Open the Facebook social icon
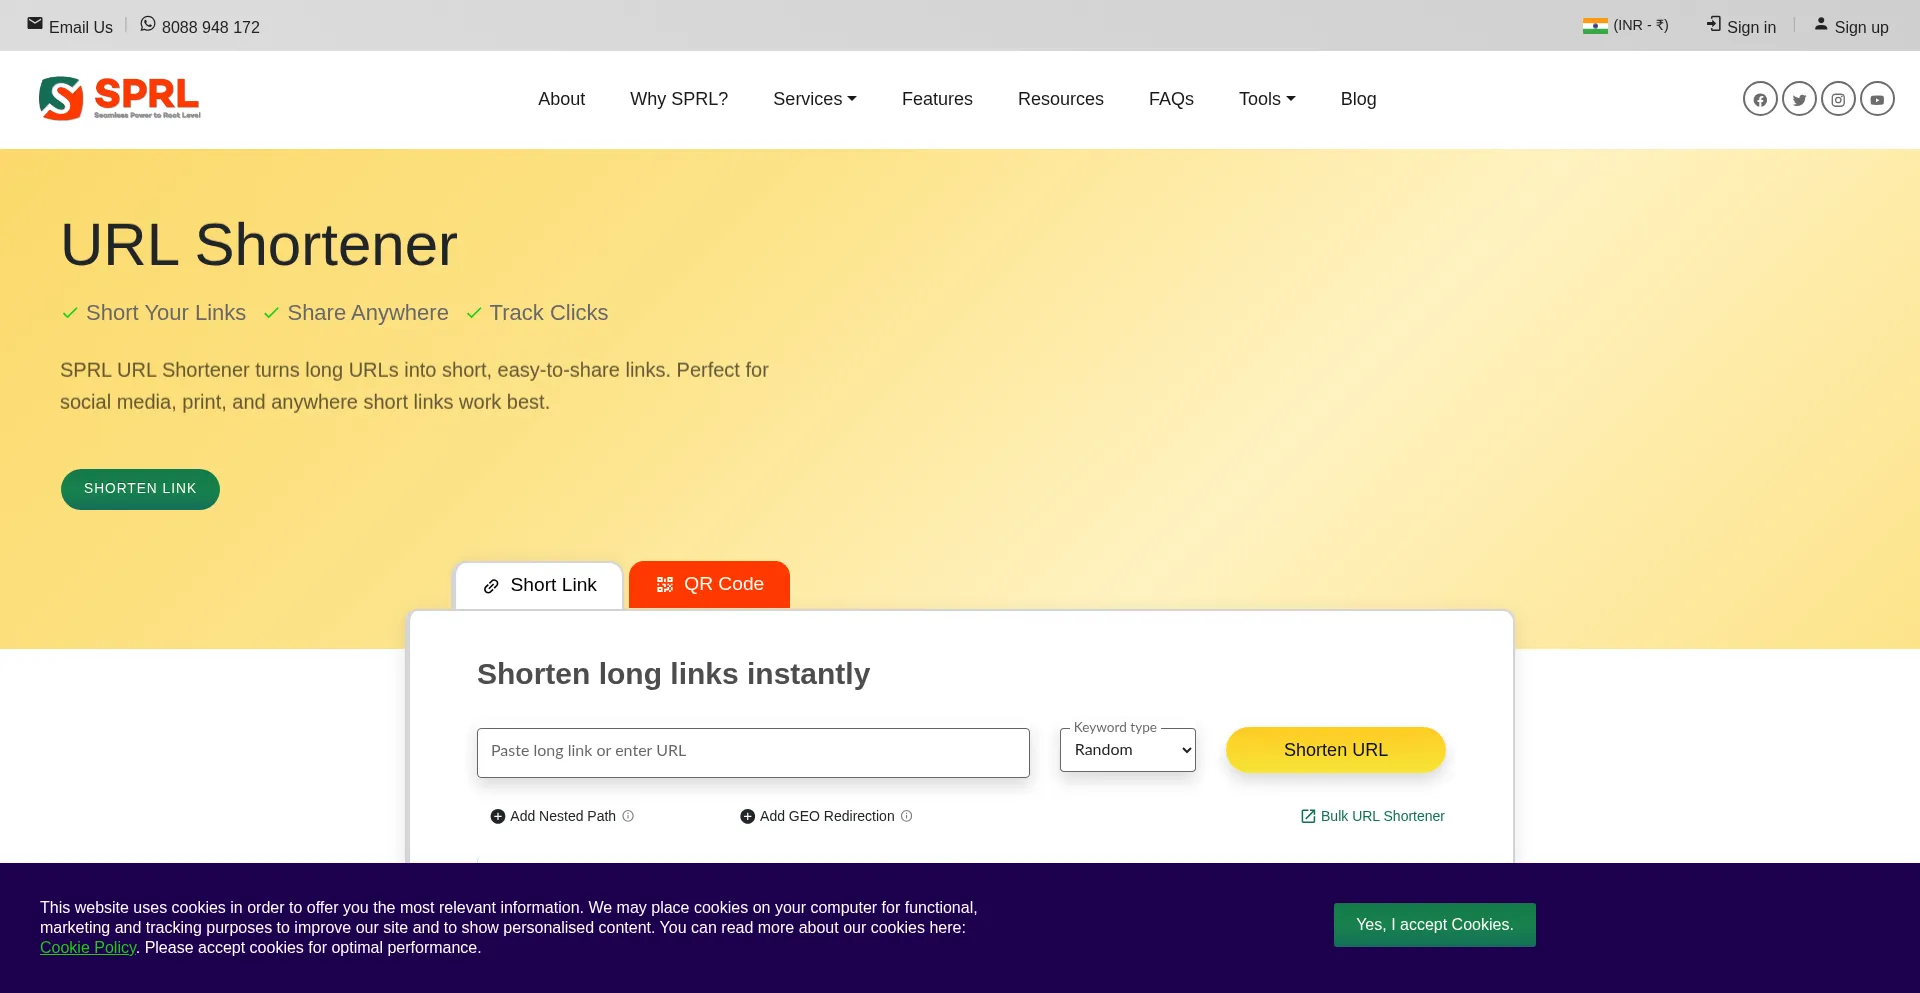The height and width of the screenshot is (993, 1920). click(1760, 99)
